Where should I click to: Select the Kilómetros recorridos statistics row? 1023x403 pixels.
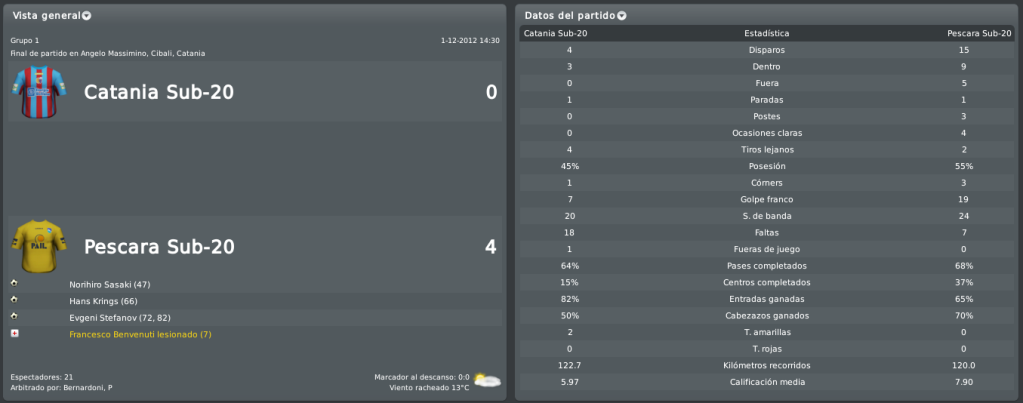pyautogui.click(x=767, y=366)
